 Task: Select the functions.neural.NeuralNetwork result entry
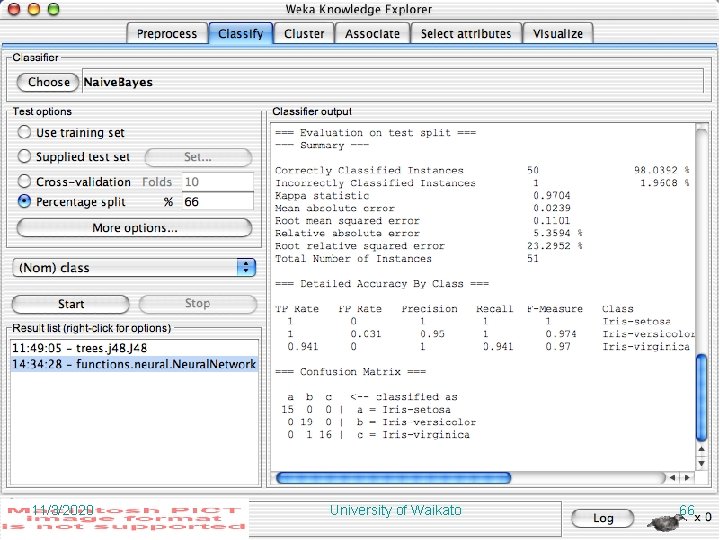(134, 364)
